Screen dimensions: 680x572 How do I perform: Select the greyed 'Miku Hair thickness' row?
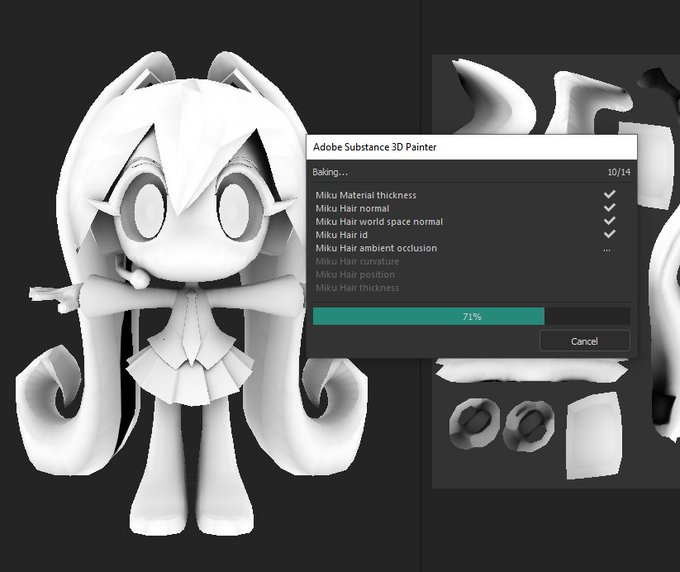pos(471,288)
